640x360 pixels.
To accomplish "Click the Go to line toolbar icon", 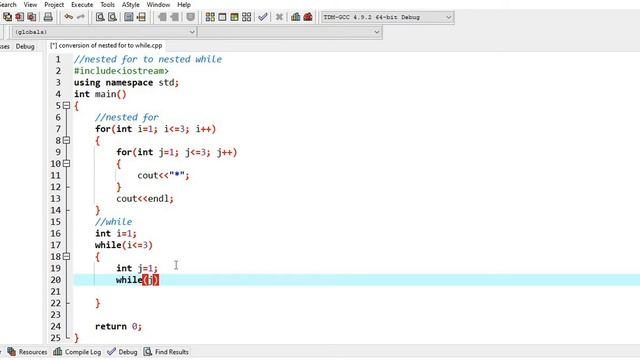I will pos(141,17).
